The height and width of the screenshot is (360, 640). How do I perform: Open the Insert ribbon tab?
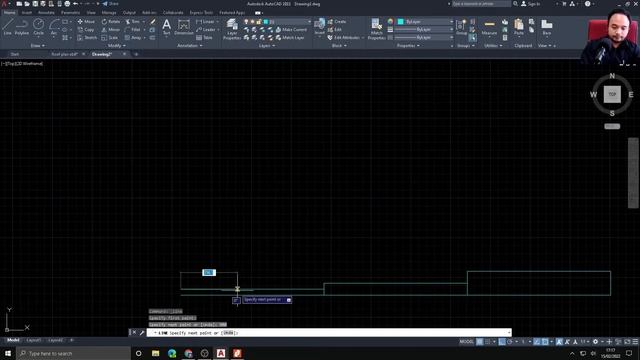tap(27, 13)
